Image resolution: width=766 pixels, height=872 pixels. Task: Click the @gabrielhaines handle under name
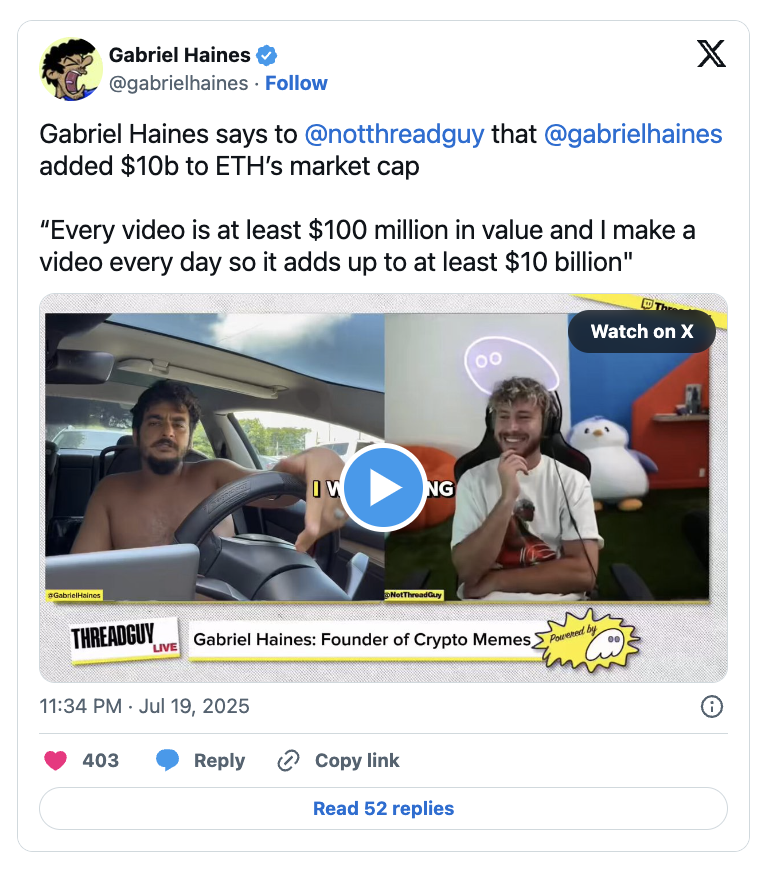[x=179, y=83]
